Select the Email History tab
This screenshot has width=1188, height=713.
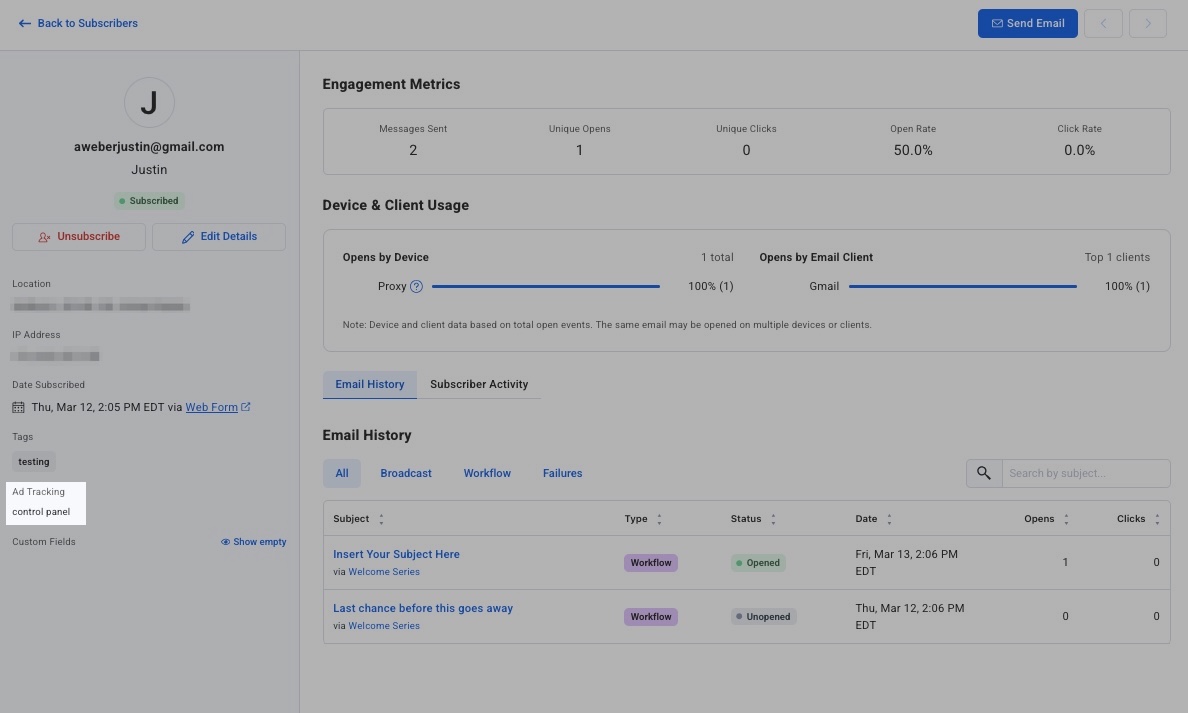pyautogui.click(x=370, y=384)
